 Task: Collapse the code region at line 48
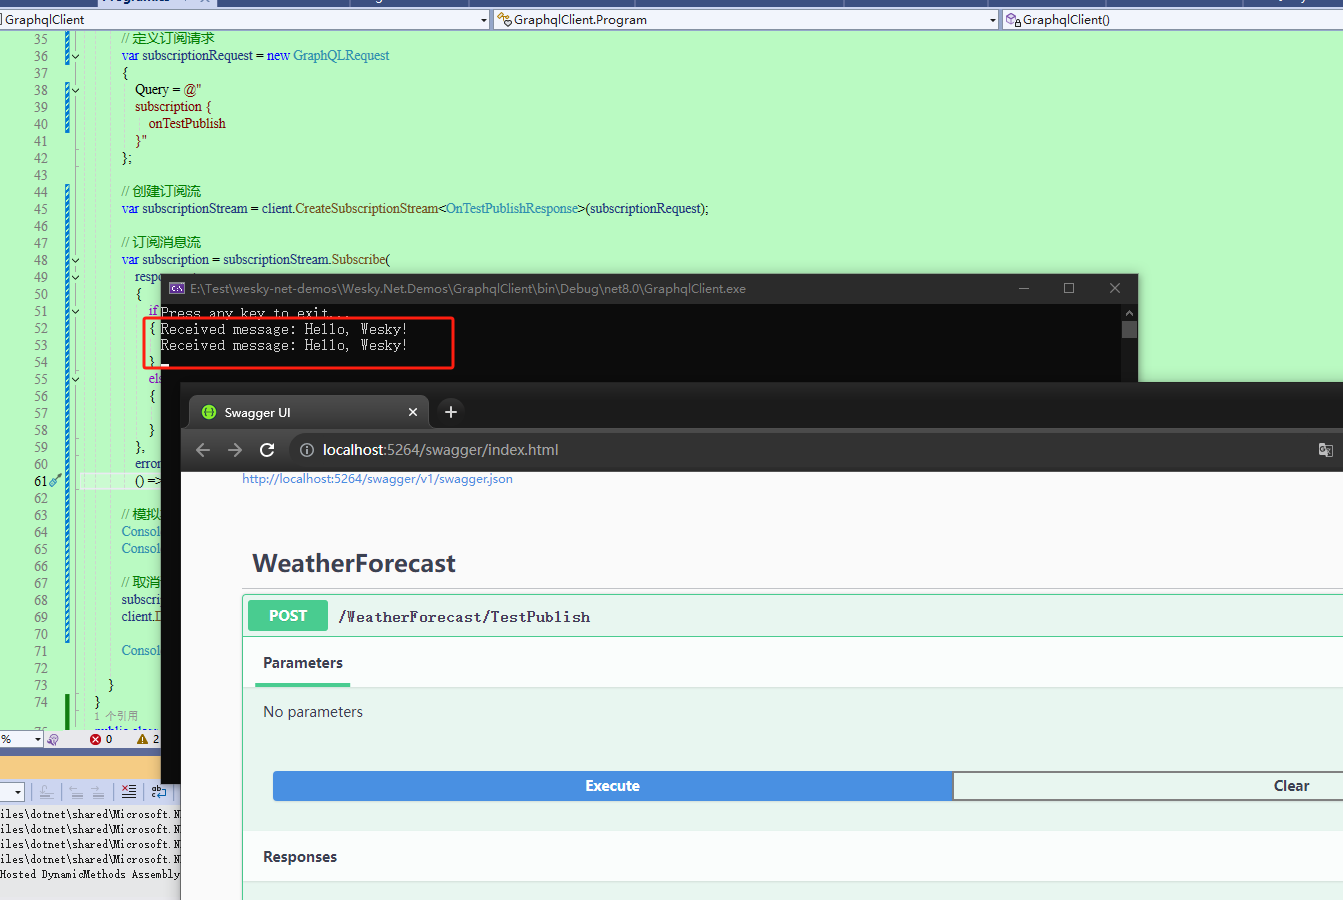click(75, 260)
